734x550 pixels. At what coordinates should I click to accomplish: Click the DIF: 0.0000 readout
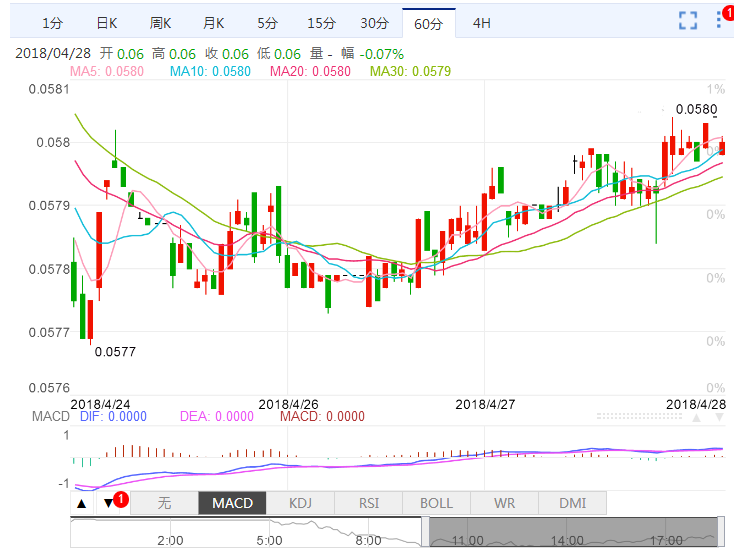click(x=113, y=416)
